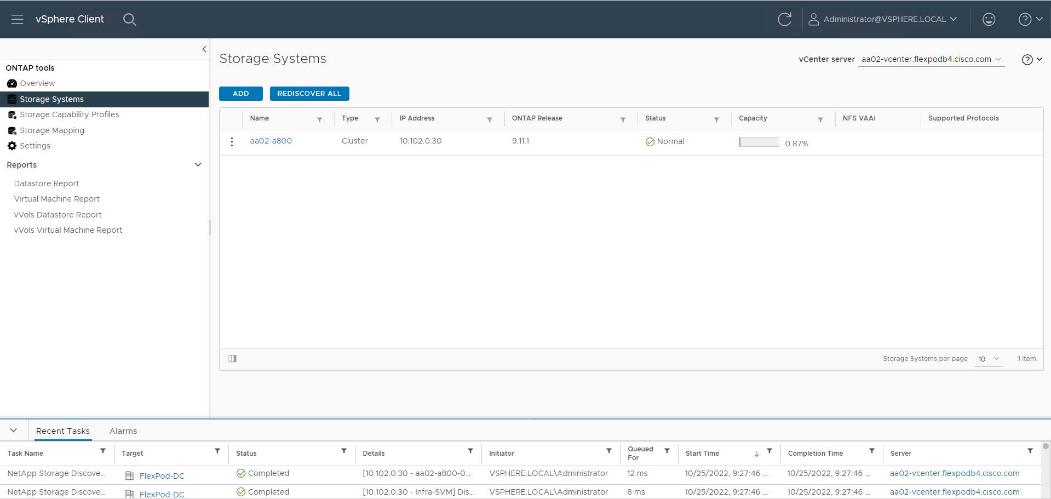Open Virtual Machine Report
The width and height of the screenshot is (1051, 499).
(57, 199)
